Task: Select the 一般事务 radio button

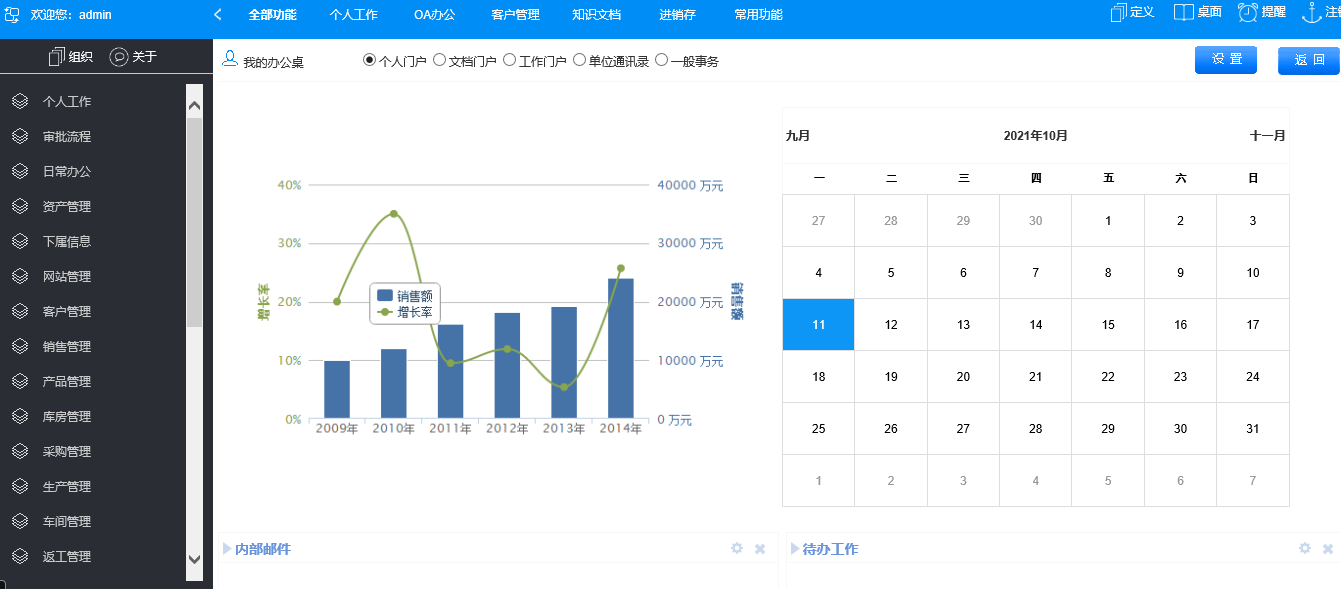Action: click(661, 60)
